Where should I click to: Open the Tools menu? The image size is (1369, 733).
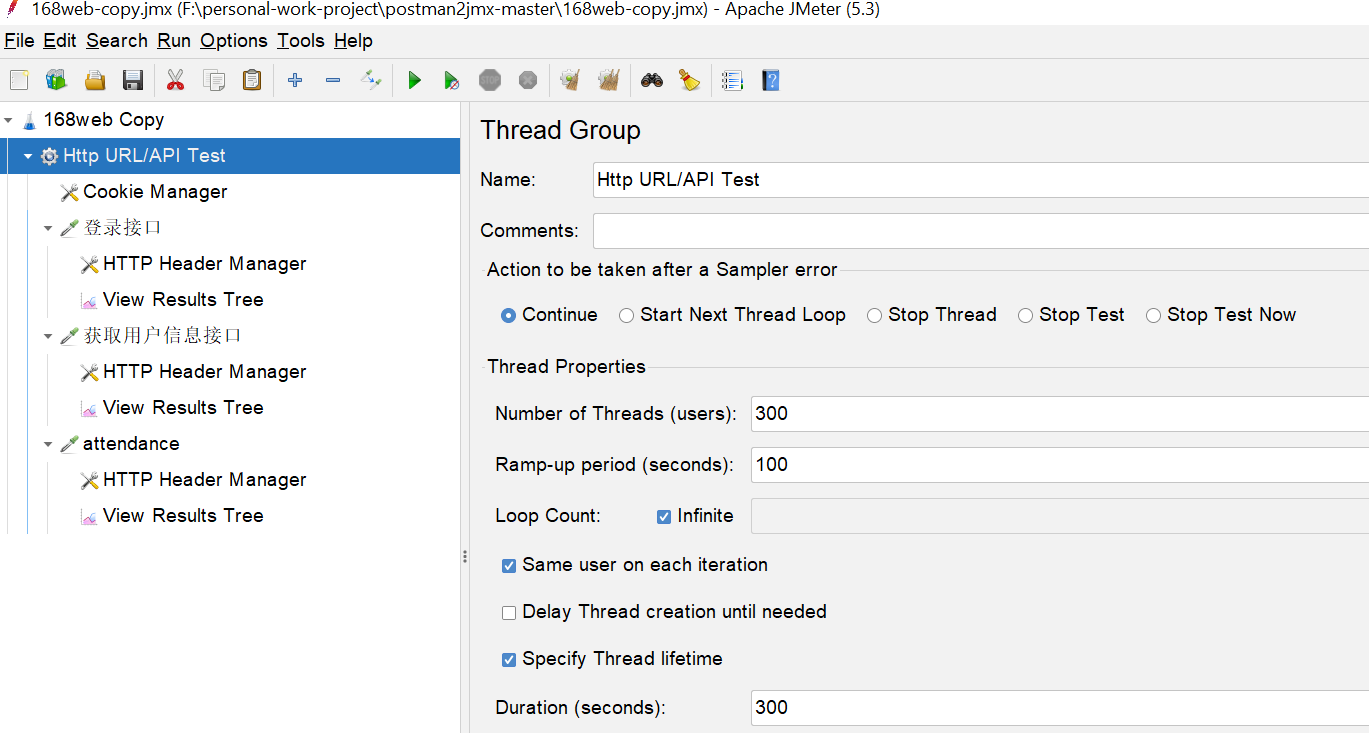[x=301, y=41]
